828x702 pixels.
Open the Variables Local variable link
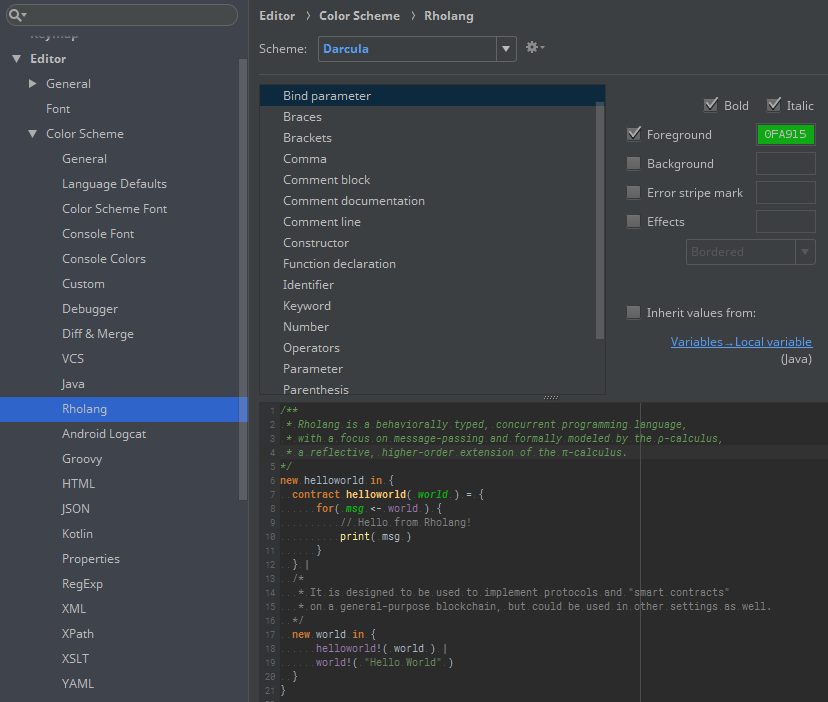[741, 342]
